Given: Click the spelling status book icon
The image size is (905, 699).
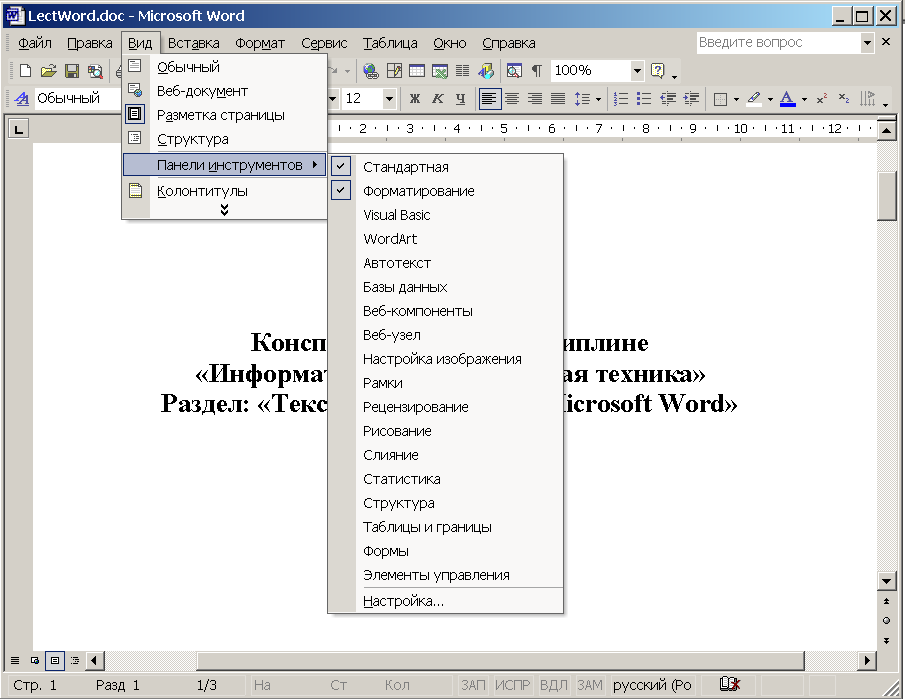Looking at the screenshot, I should (730, 685).
